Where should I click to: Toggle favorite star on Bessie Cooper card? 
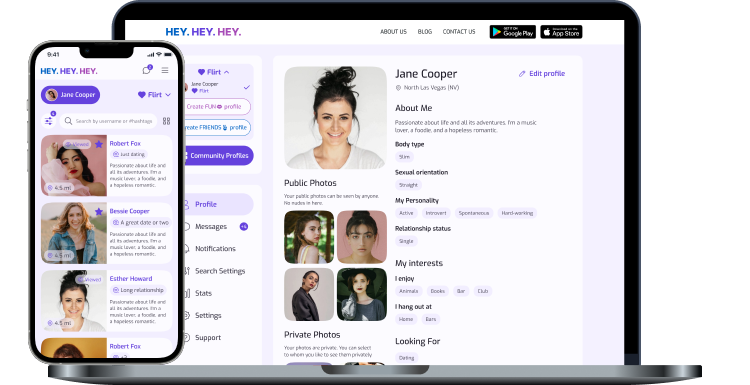99,211
